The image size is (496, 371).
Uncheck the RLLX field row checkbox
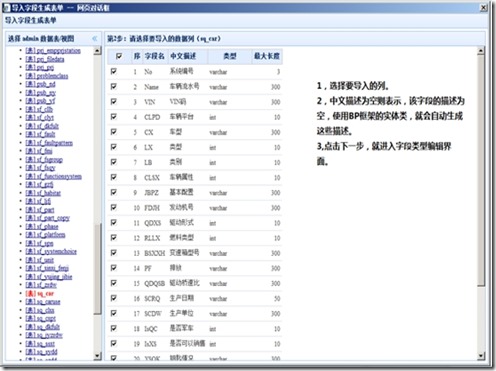tap(114, 238)
